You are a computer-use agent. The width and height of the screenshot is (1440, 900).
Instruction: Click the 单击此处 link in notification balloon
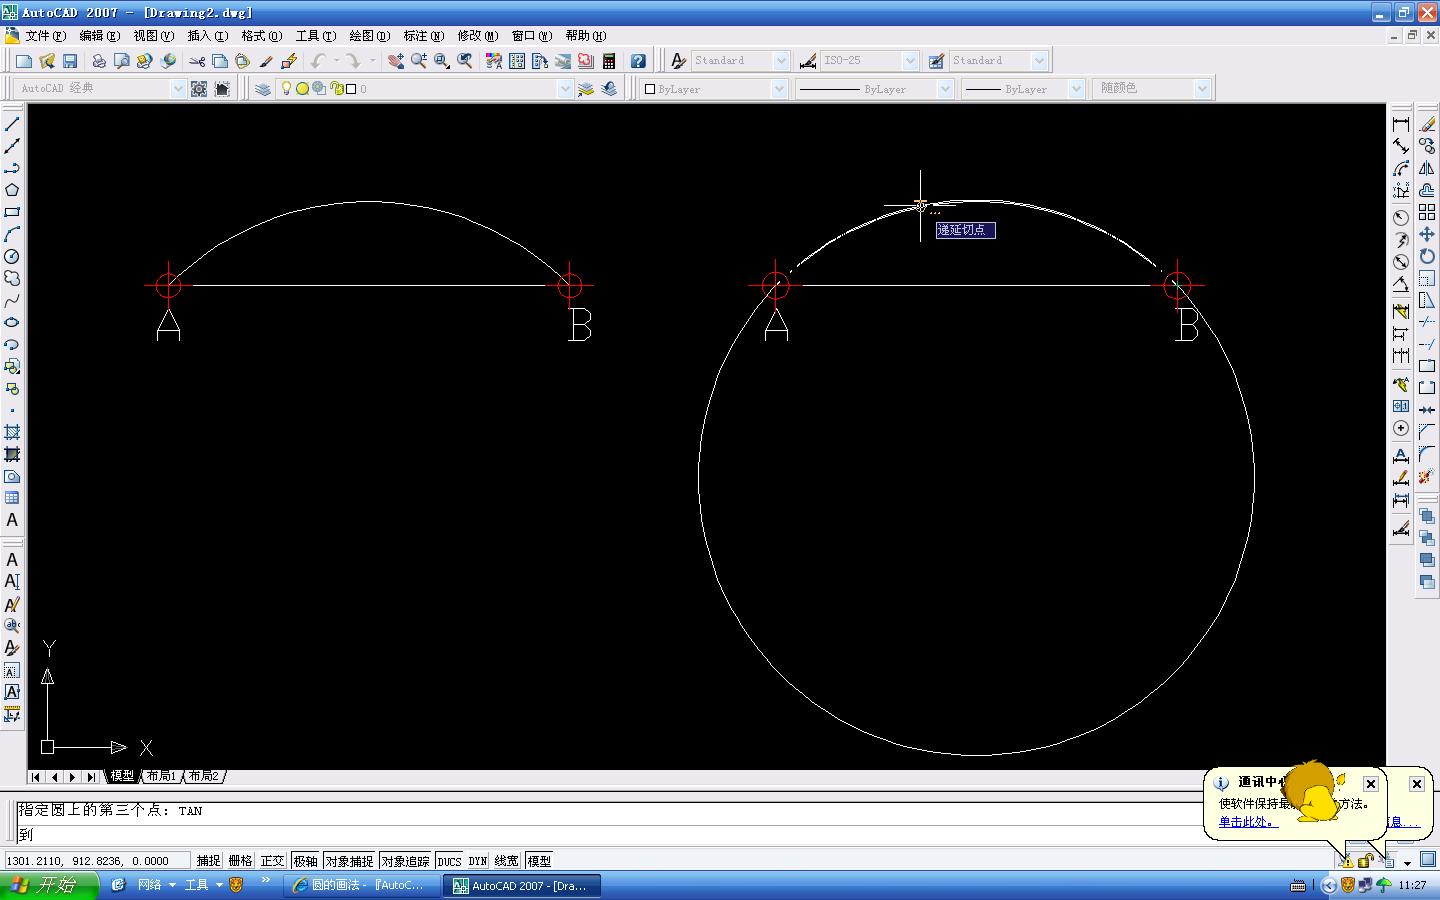1247,822
